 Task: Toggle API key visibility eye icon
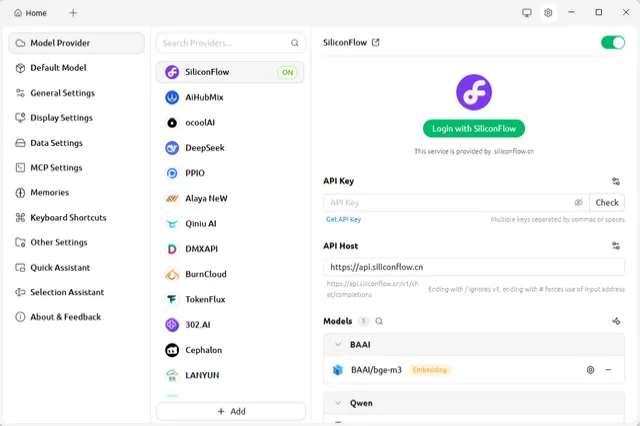pyautogui.click(x=578, y=203)
